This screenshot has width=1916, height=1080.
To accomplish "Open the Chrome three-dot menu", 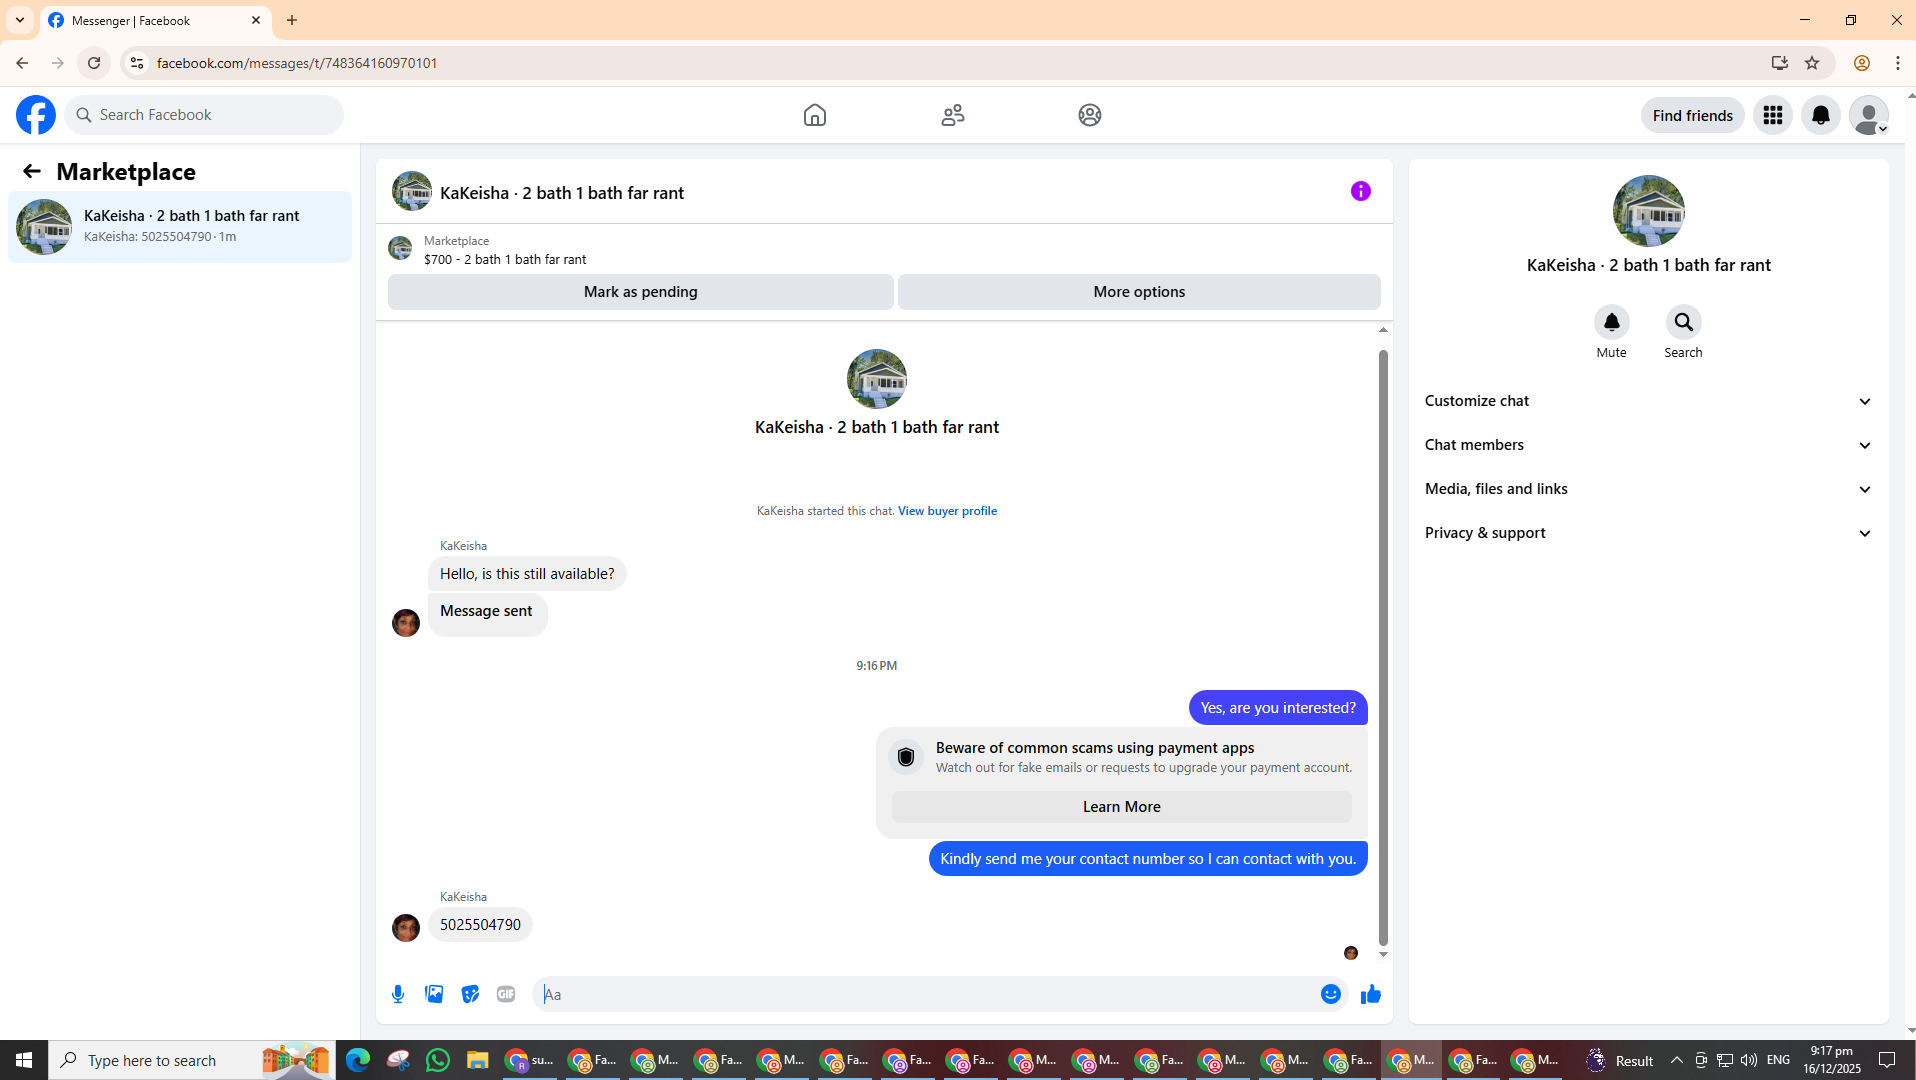I will coord(1898,63).
